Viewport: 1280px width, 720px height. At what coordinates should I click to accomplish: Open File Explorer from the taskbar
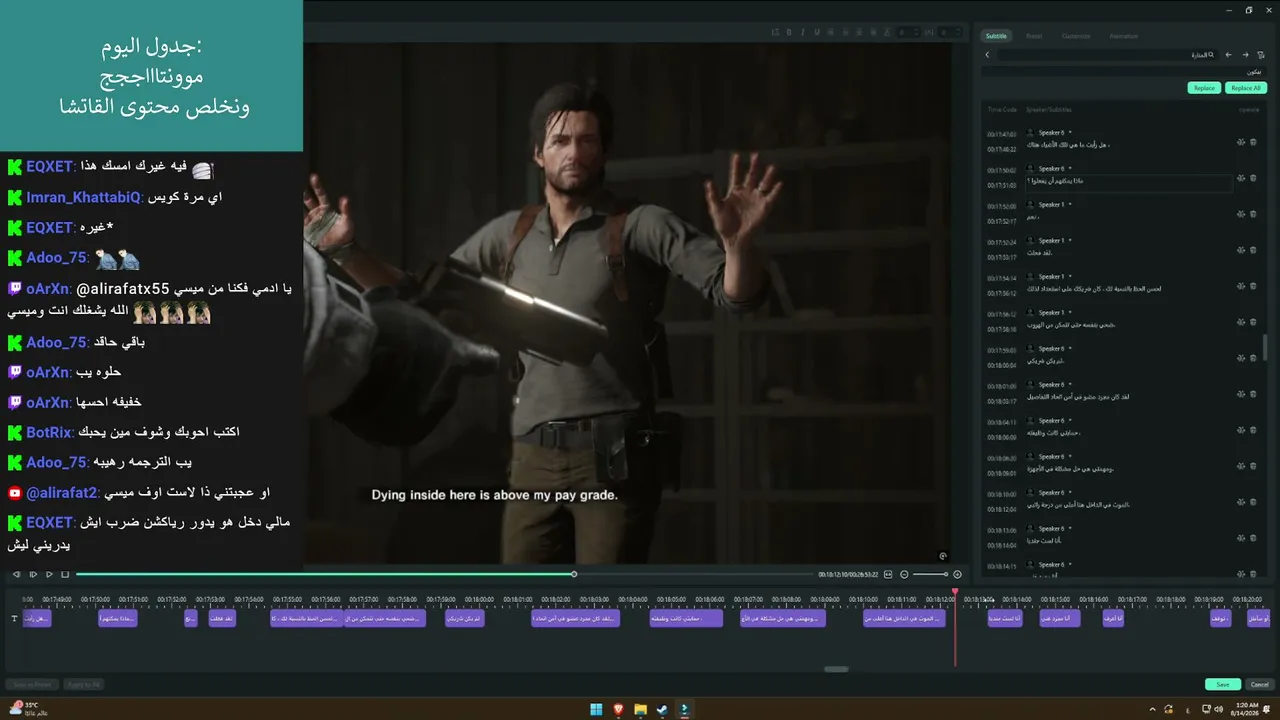coord(640,709)
